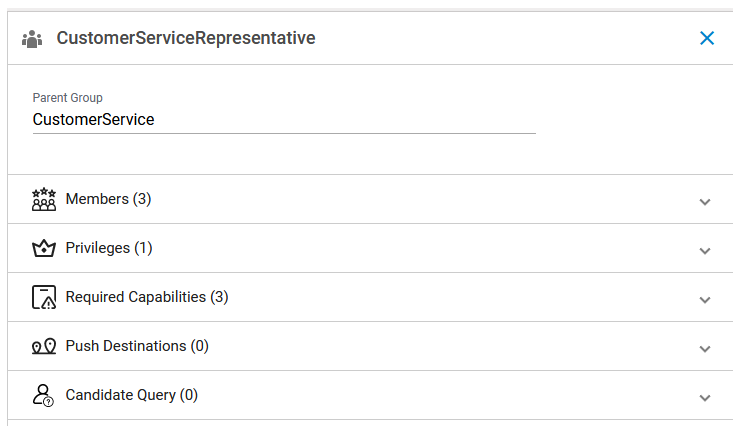Click the Privileges crown icon
The width and height of the screenshot is (753, 440).
coord(44,248)
